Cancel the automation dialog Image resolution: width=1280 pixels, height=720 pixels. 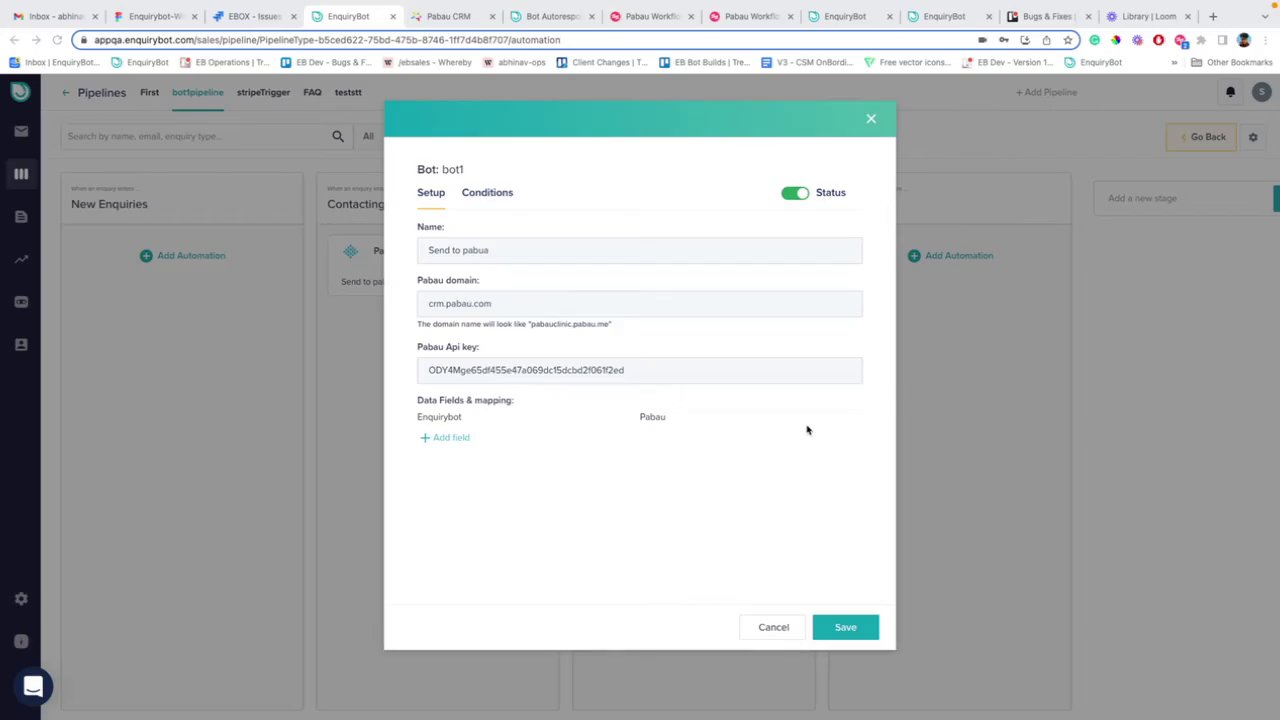pos(773,627)
